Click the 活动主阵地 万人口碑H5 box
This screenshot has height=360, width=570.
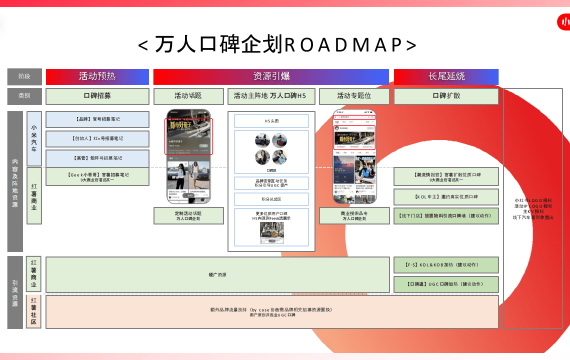pyautogui.click(x=271, y=96)
